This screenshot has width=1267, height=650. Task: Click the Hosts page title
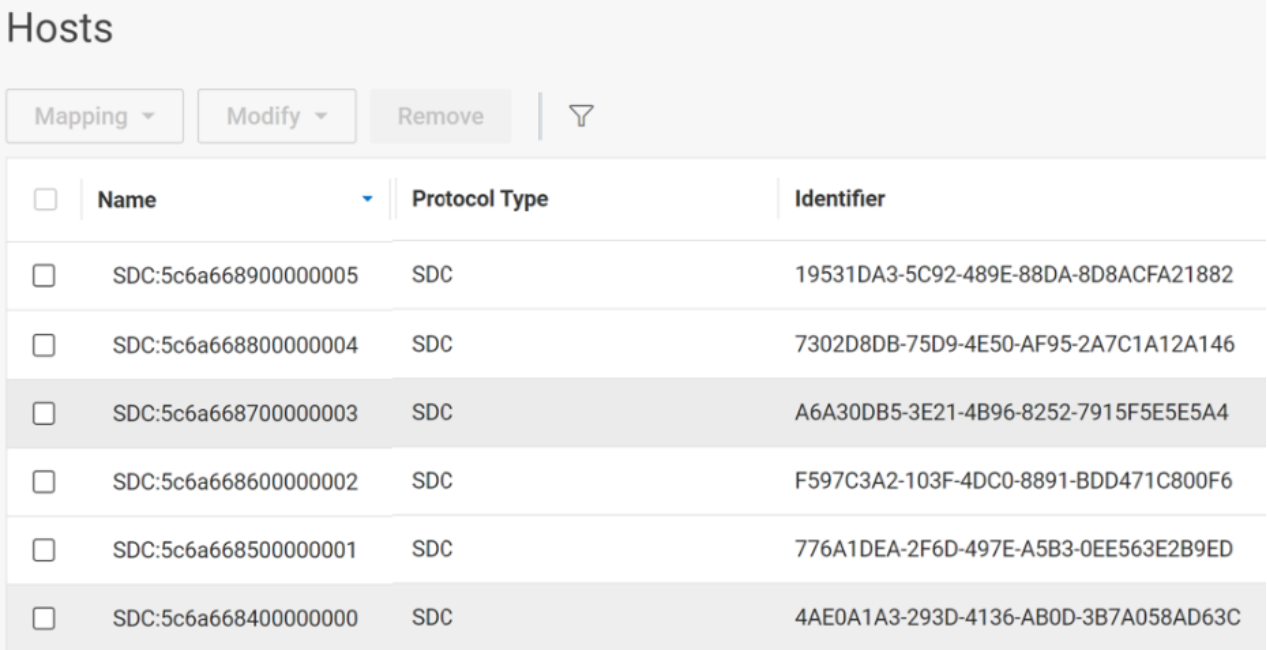pyautogui.click(x=61, y=29)
